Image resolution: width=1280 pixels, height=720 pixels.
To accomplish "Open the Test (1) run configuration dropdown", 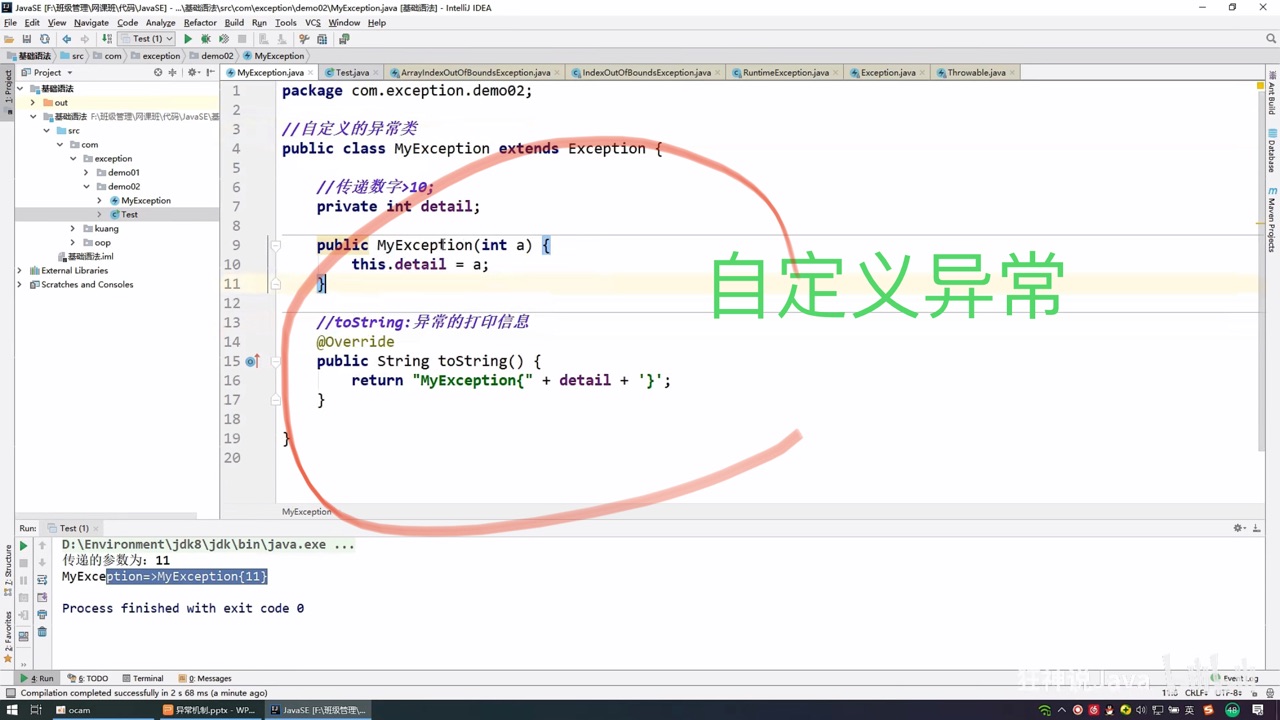I will pos(146,39).
